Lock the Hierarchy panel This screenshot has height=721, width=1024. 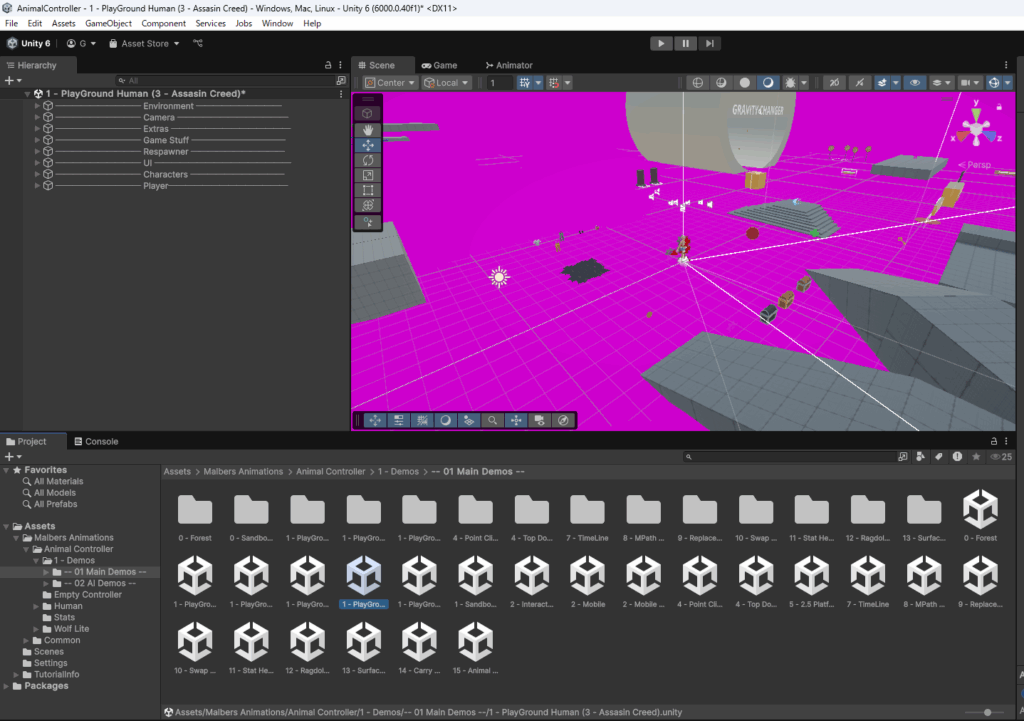click(328, 65)
